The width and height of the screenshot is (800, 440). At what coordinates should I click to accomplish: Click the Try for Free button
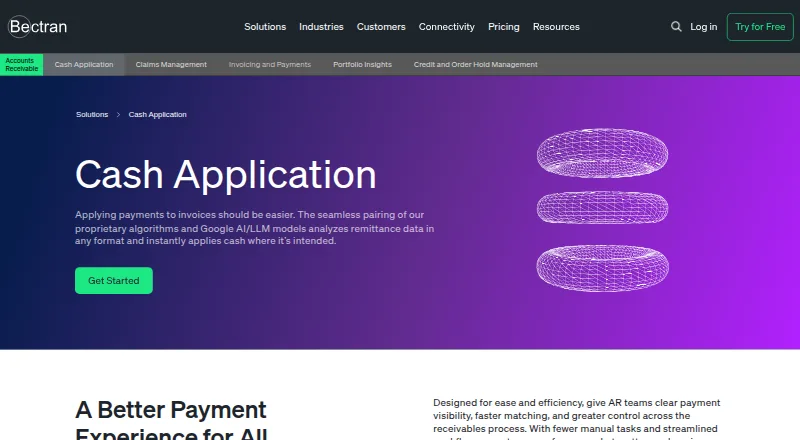(x=760, y=27)
